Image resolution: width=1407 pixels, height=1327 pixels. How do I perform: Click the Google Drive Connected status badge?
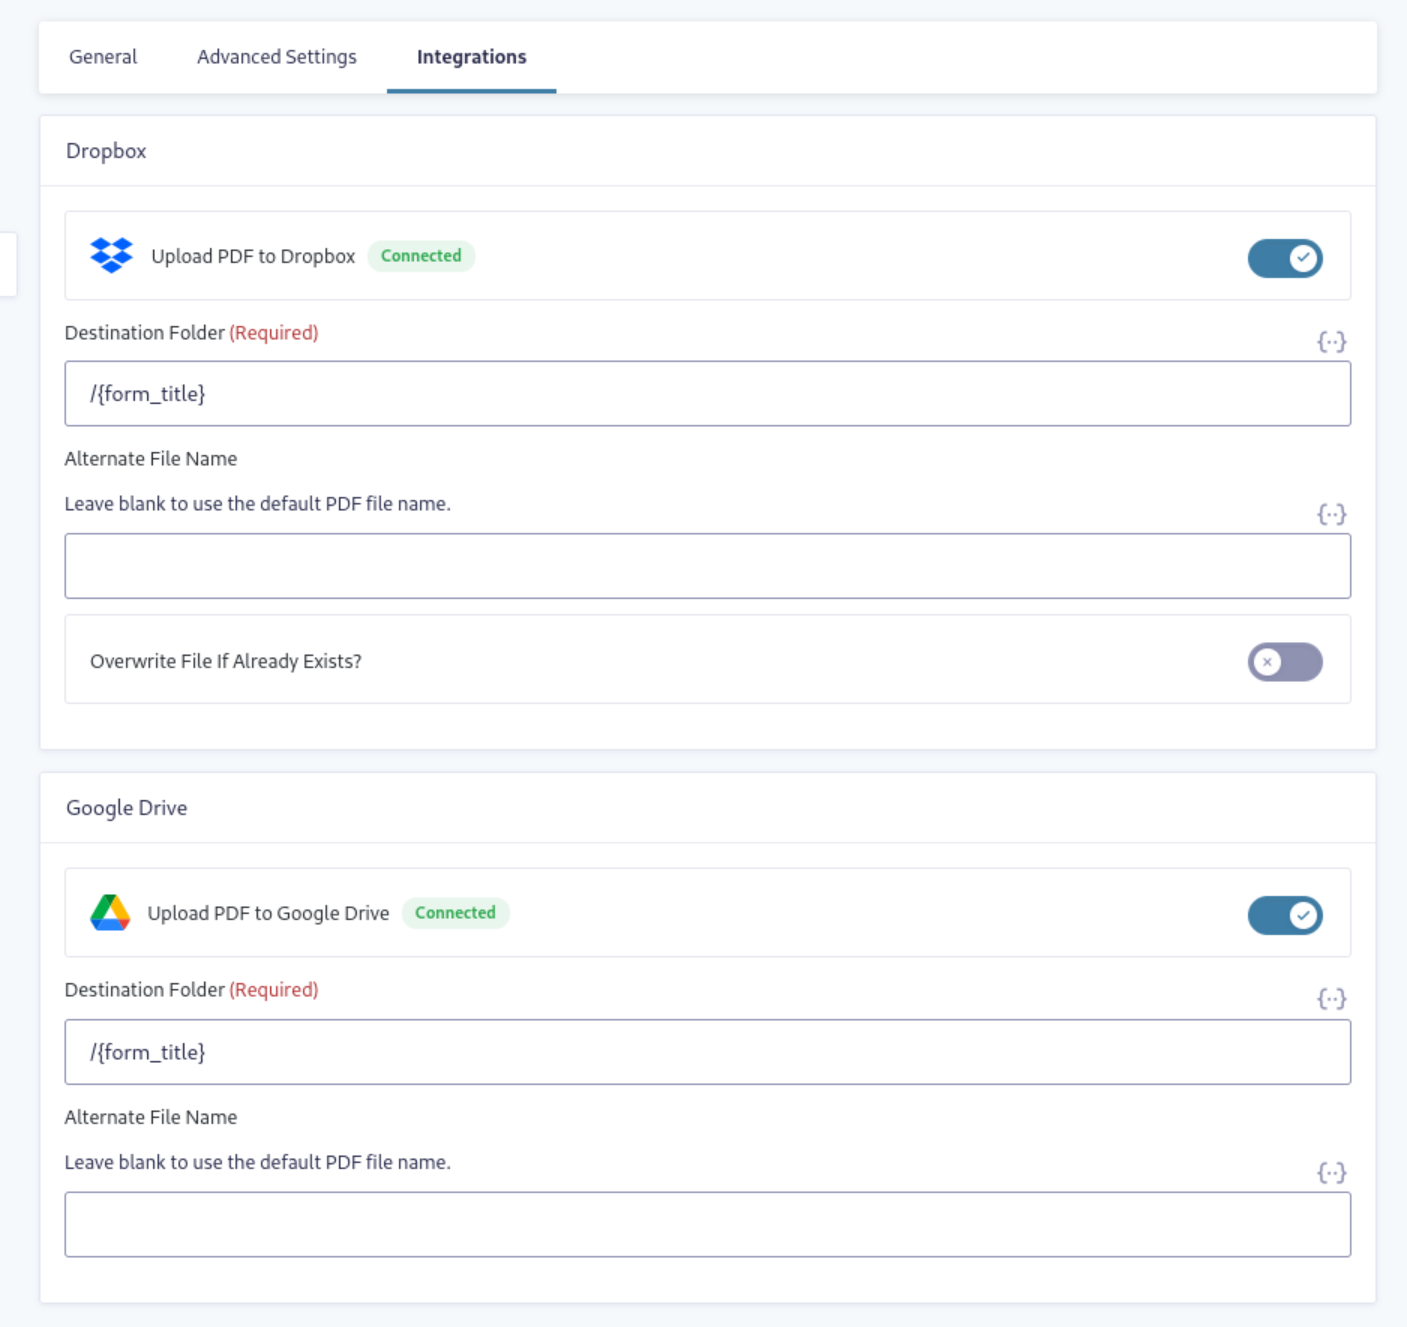(x=455, y=913)
